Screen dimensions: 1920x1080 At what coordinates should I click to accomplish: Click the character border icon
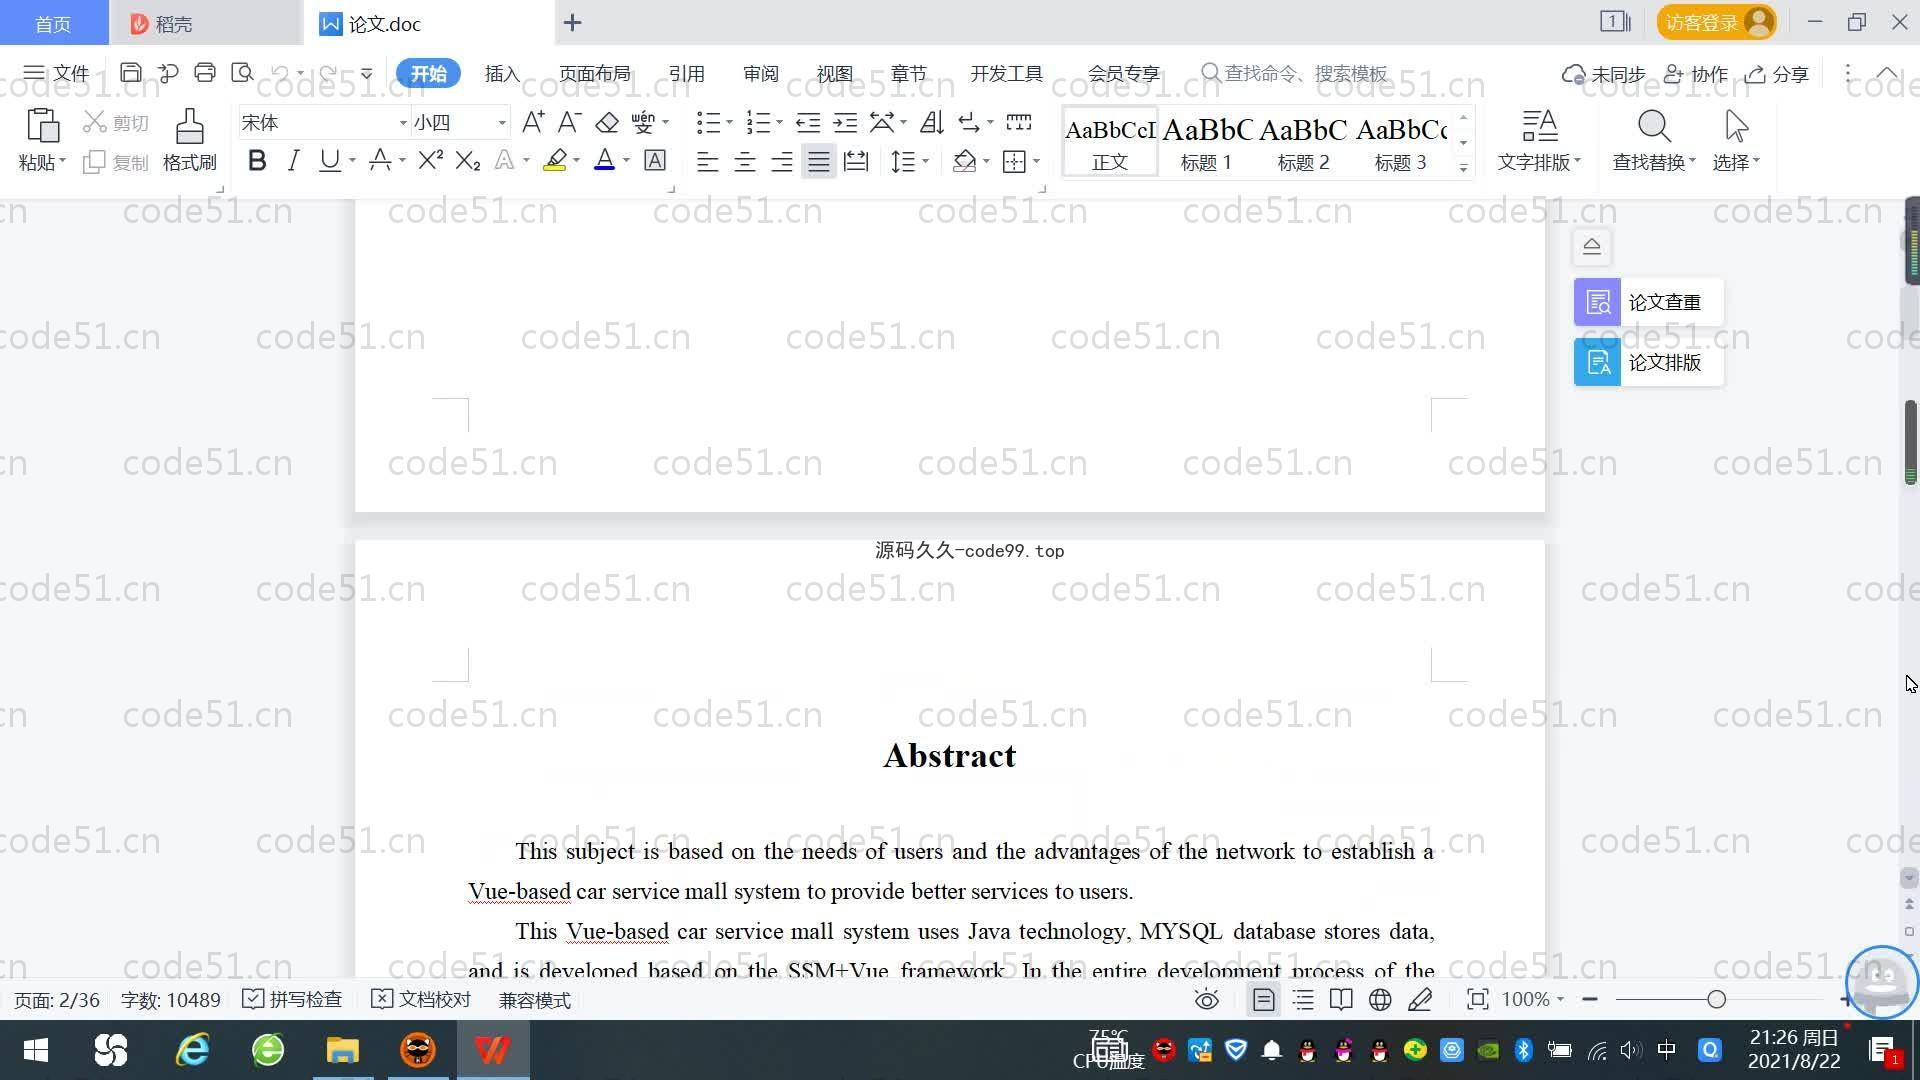[655, 161]
